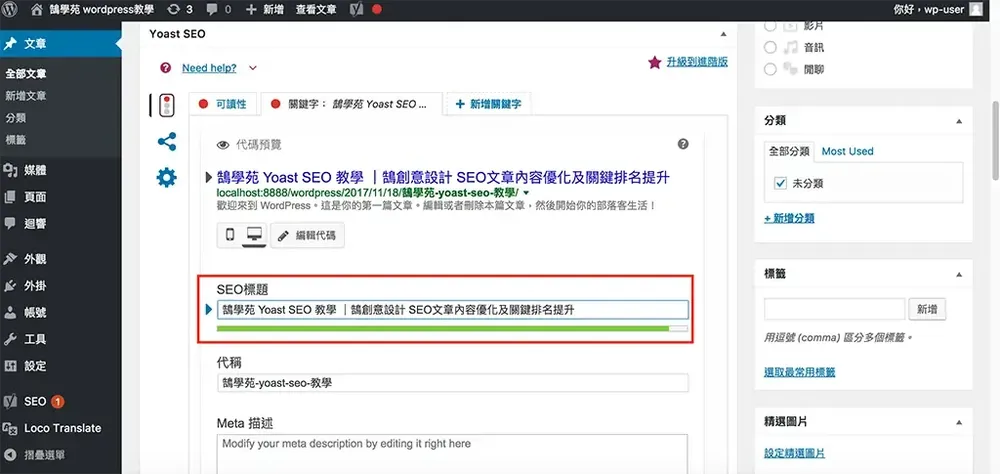This screenshot has width=1000, height=474.
Task: Click 查看文章 in admin bar
Action: 316,10
